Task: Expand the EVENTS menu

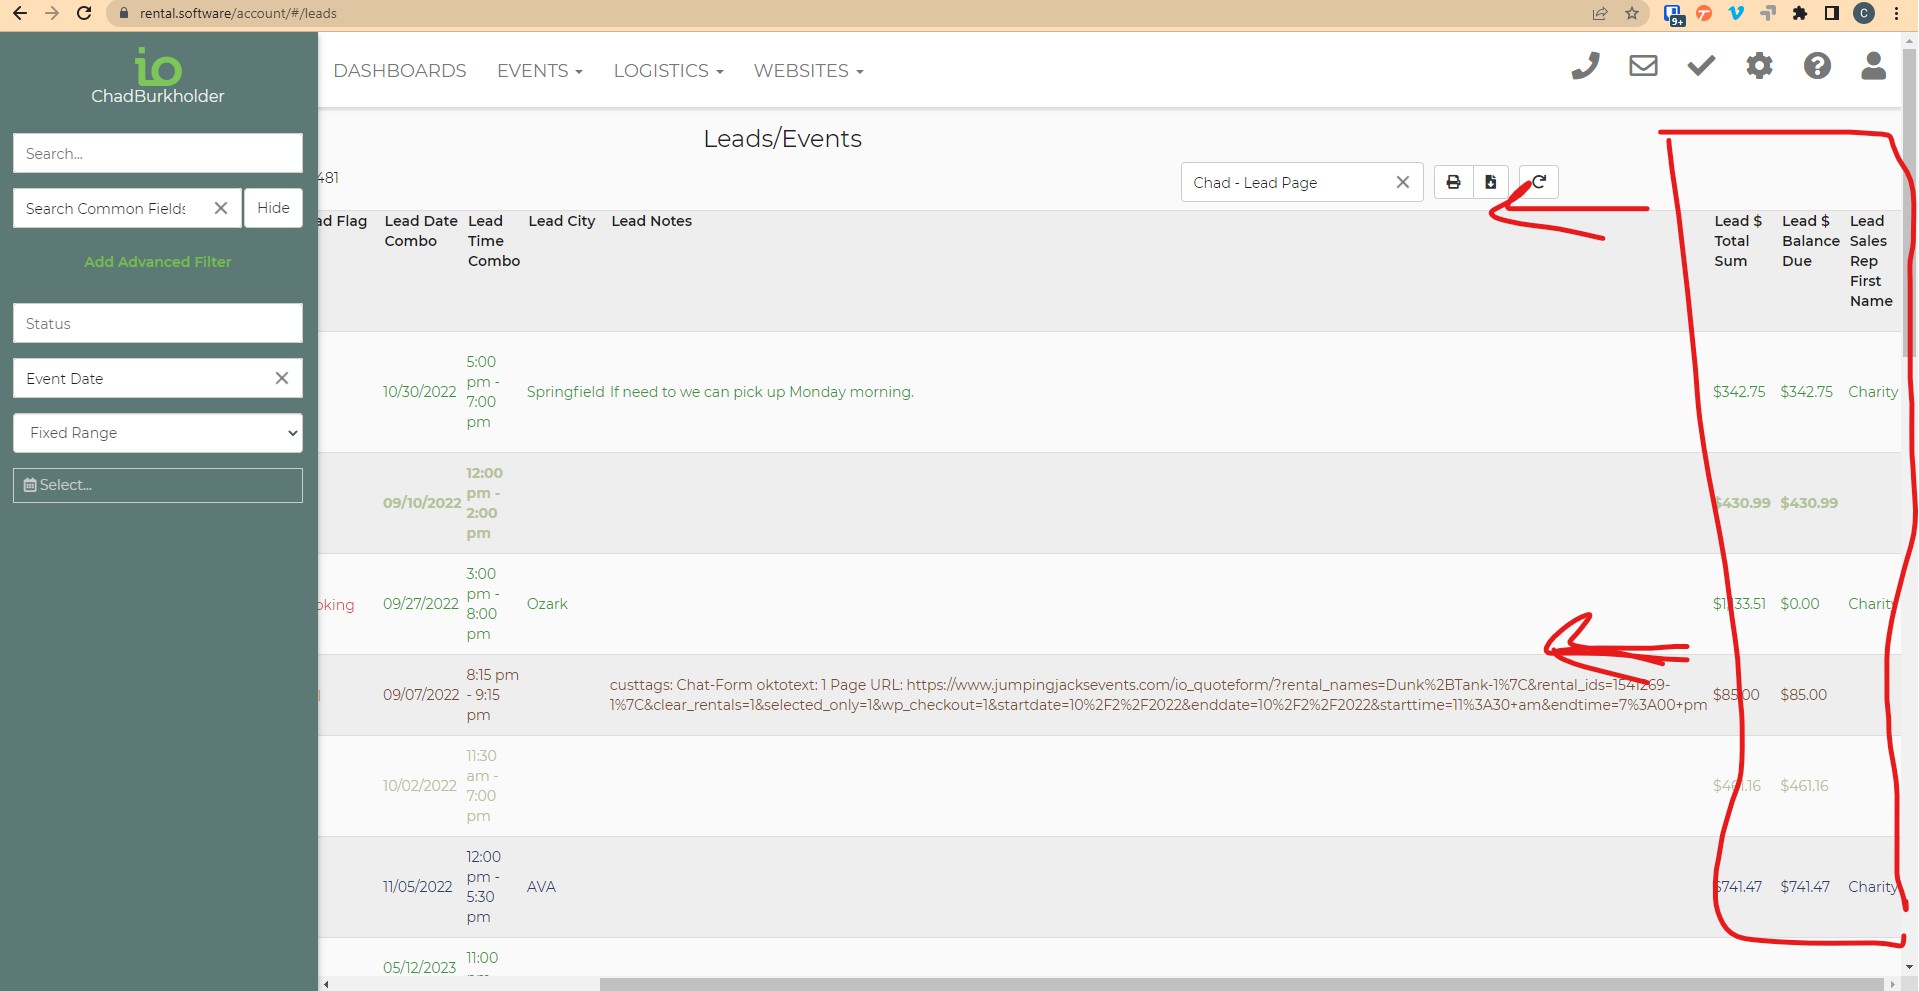Action: click(539, 71)
